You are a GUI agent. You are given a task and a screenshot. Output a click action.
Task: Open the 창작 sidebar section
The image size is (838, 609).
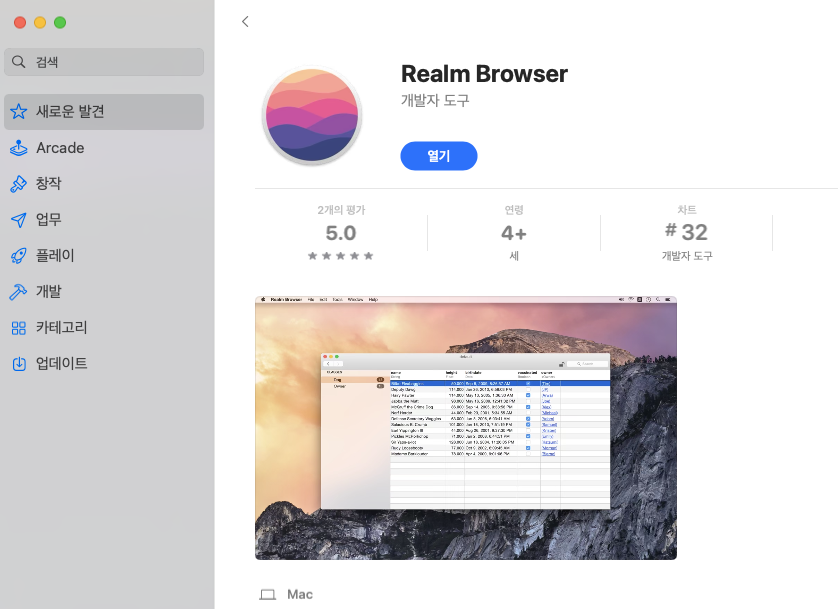pyautogui.click(x=104, y=184)
